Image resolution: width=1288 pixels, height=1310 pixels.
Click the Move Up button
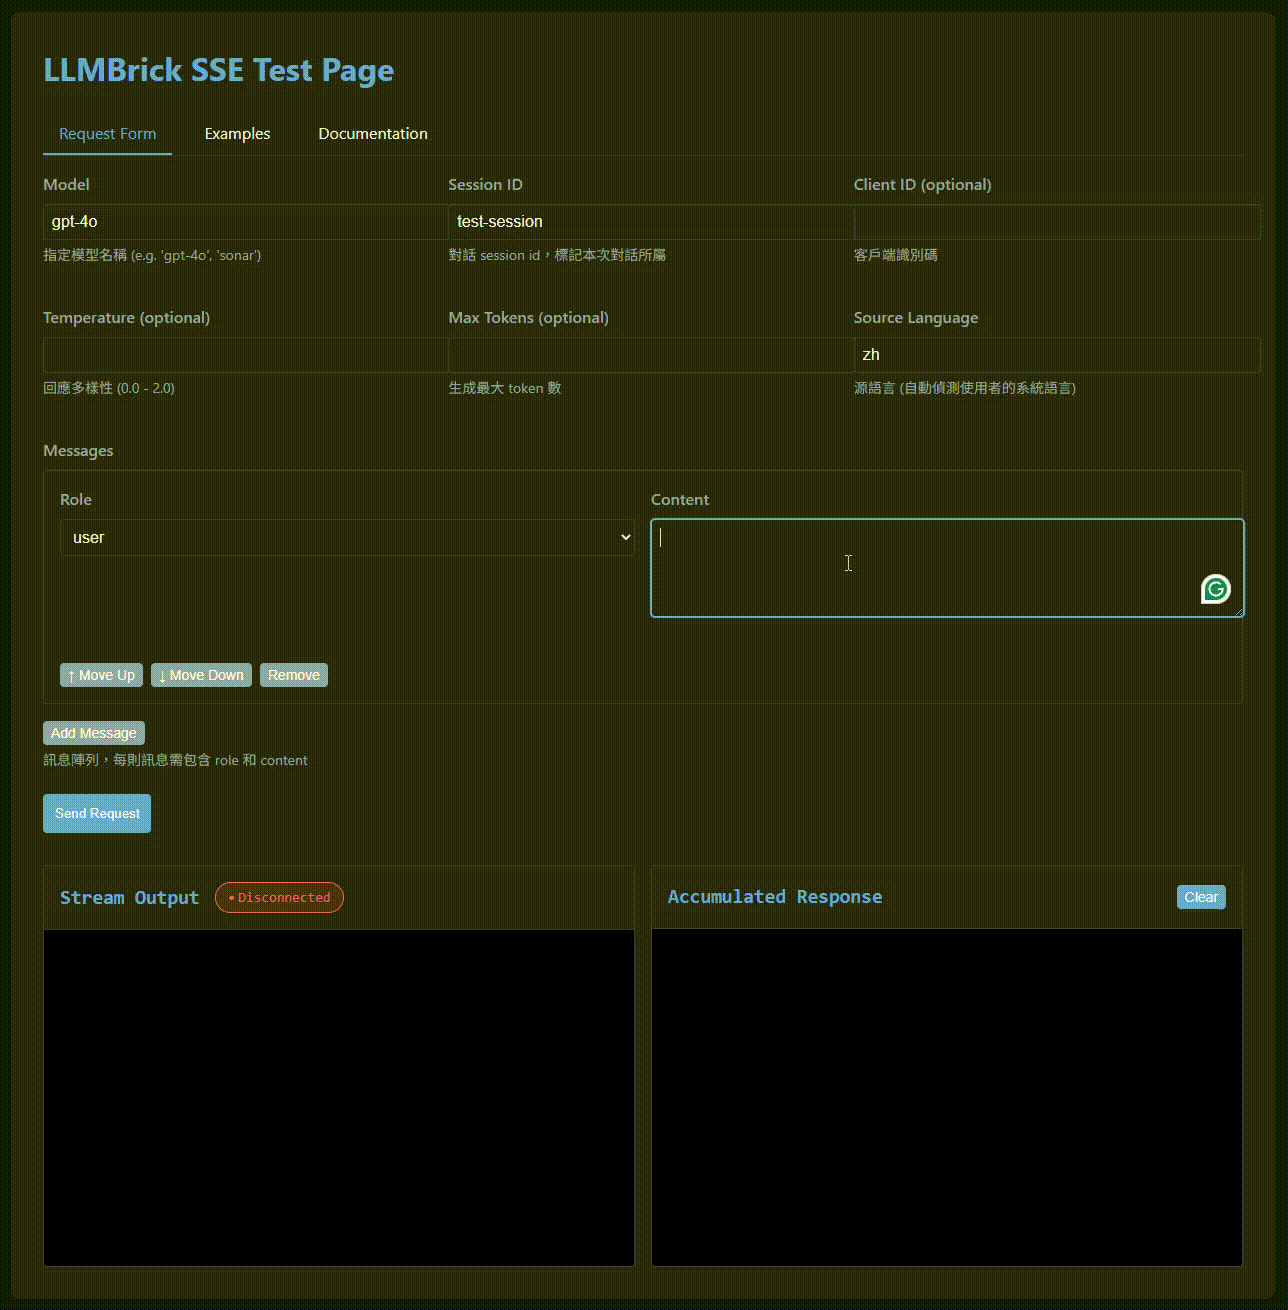pos(101,675)
